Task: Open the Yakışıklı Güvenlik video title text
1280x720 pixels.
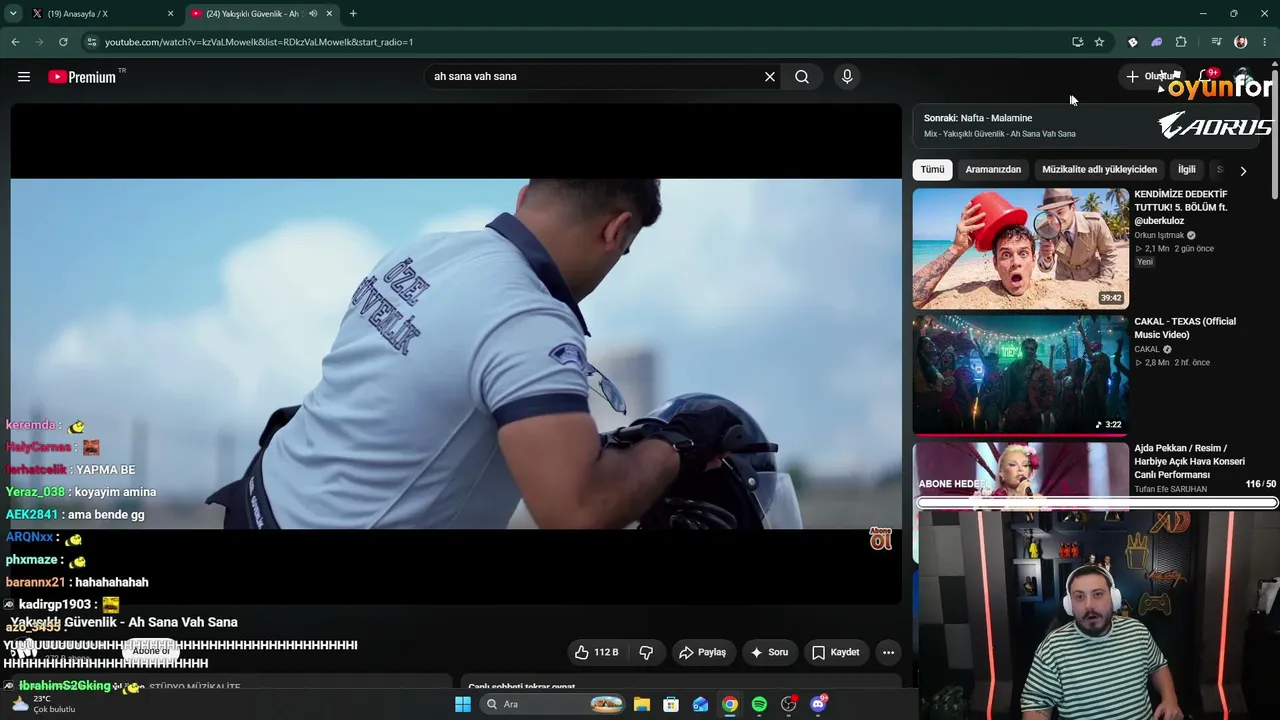Action: (x=124, y=622)
